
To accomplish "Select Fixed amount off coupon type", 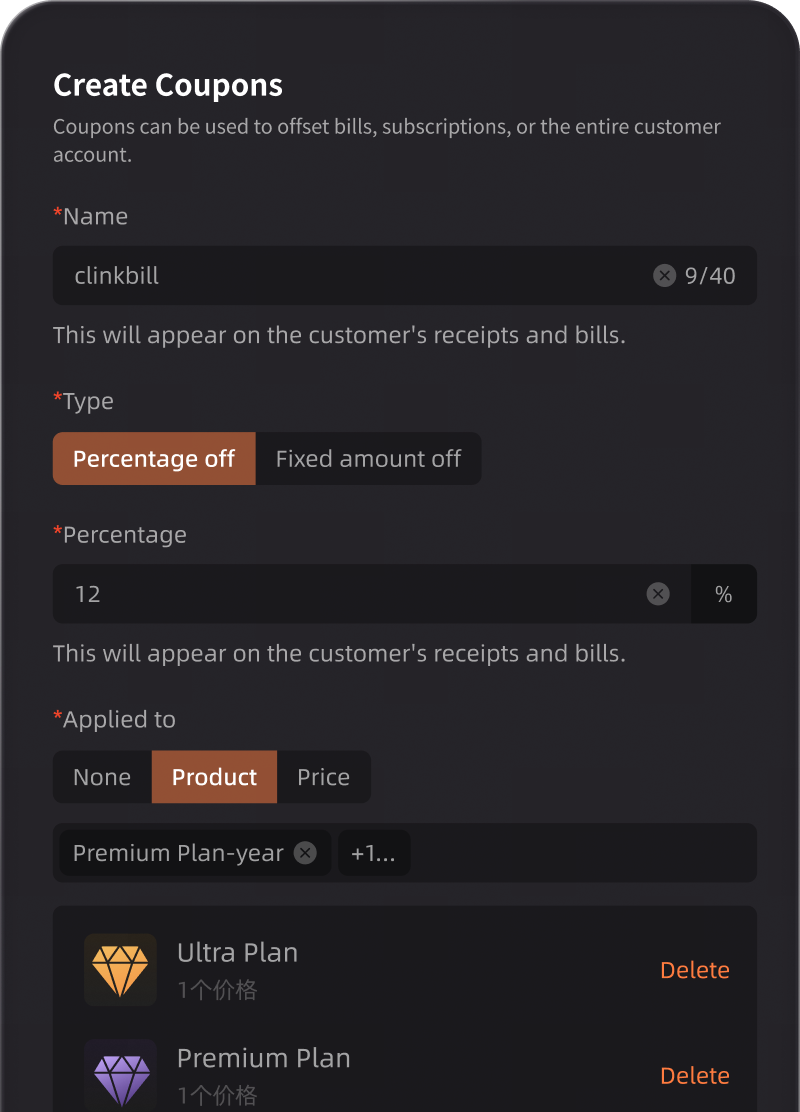I will 368,459.
